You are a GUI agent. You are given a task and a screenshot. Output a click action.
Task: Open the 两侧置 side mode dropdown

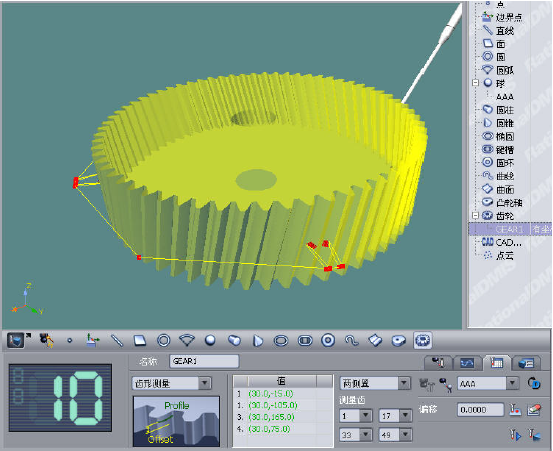(x=404, y=383)
